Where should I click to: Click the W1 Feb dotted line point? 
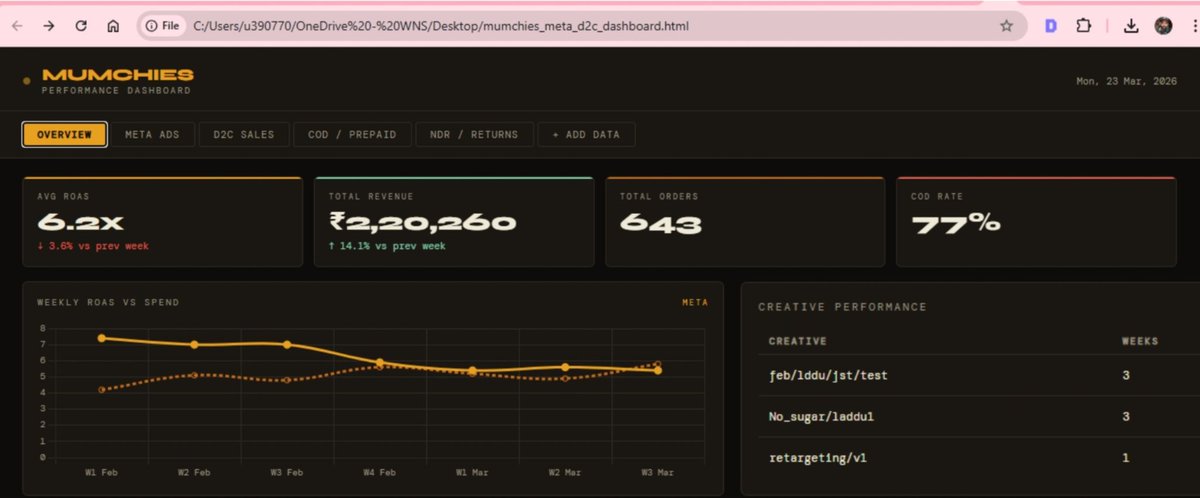tap(102, 390)
